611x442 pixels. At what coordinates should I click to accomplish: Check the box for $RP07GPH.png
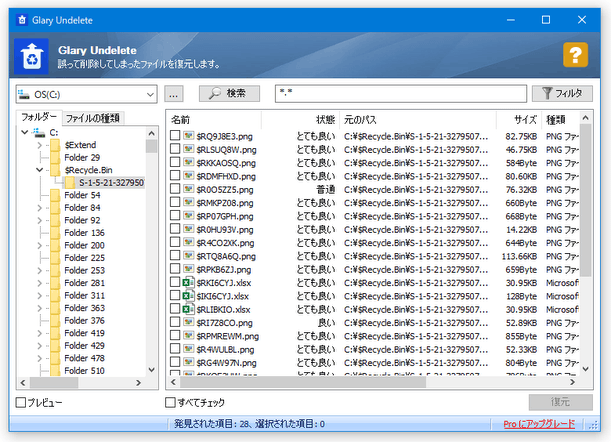pos(175,216)
